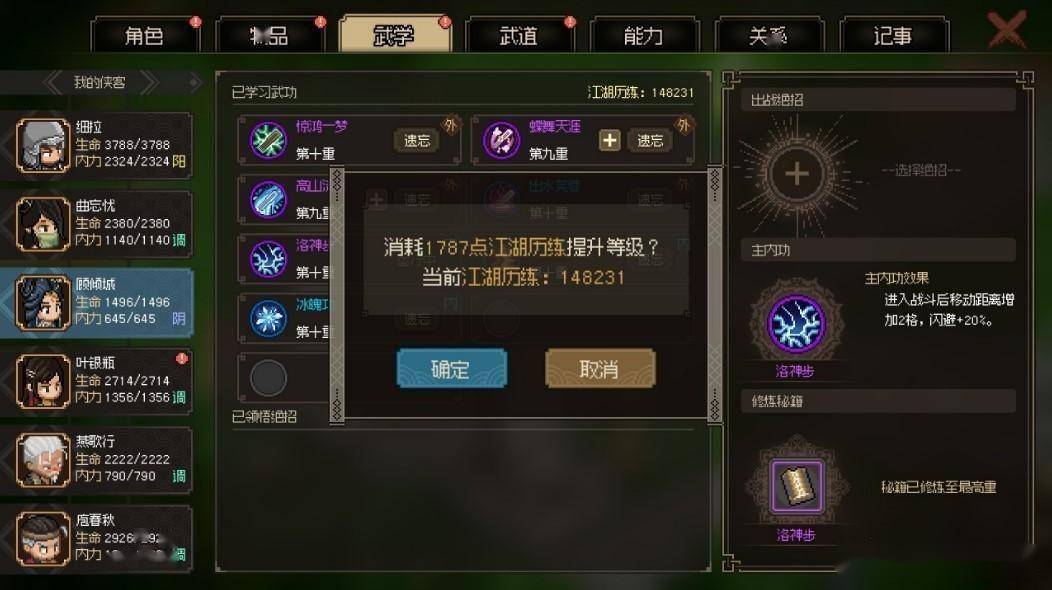This screenshot has height=590, width=1052.
Task: Click 遗忘 button for 蝶舞天涯
Action: [649, 140]
